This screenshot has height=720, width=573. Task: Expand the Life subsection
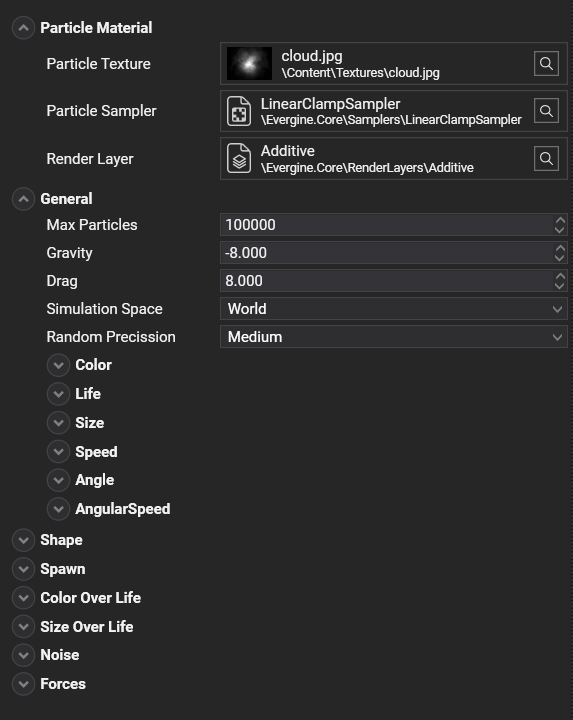(58, 394)
